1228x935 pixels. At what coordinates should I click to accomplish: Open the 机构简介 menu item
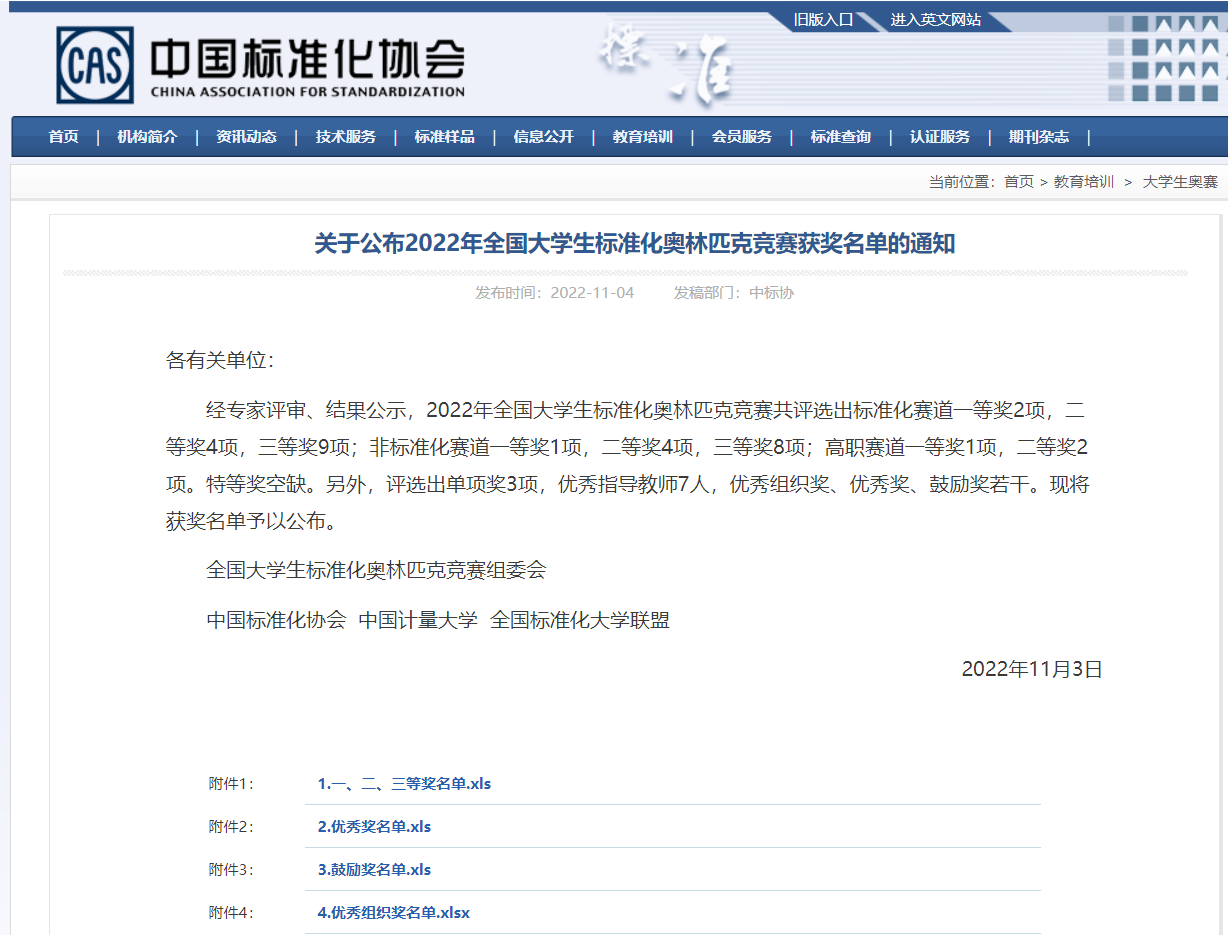(147, 137)
